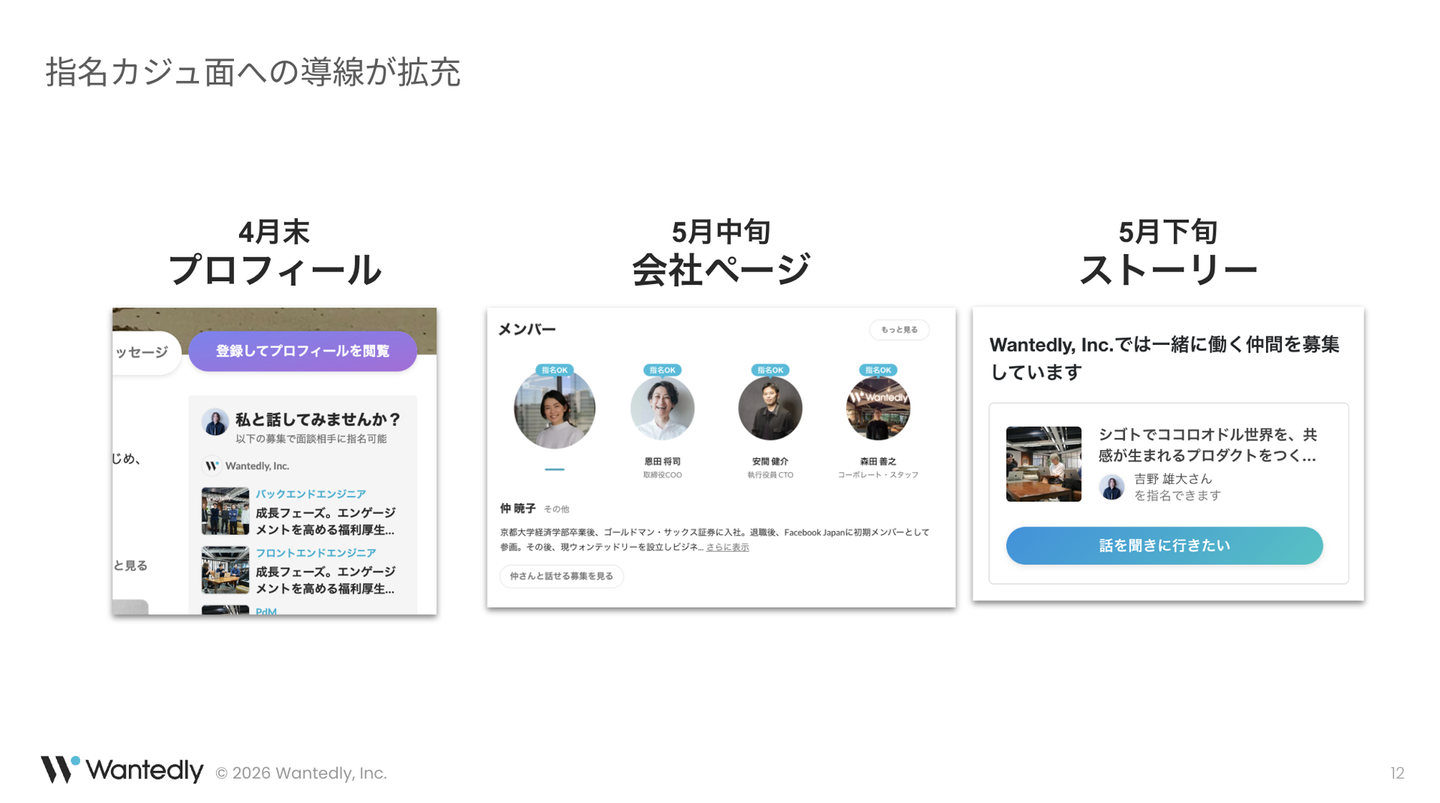Select the フロントエンドエンジニア job thumbnail
1440x803 pixels.
[x=225, y=570]
